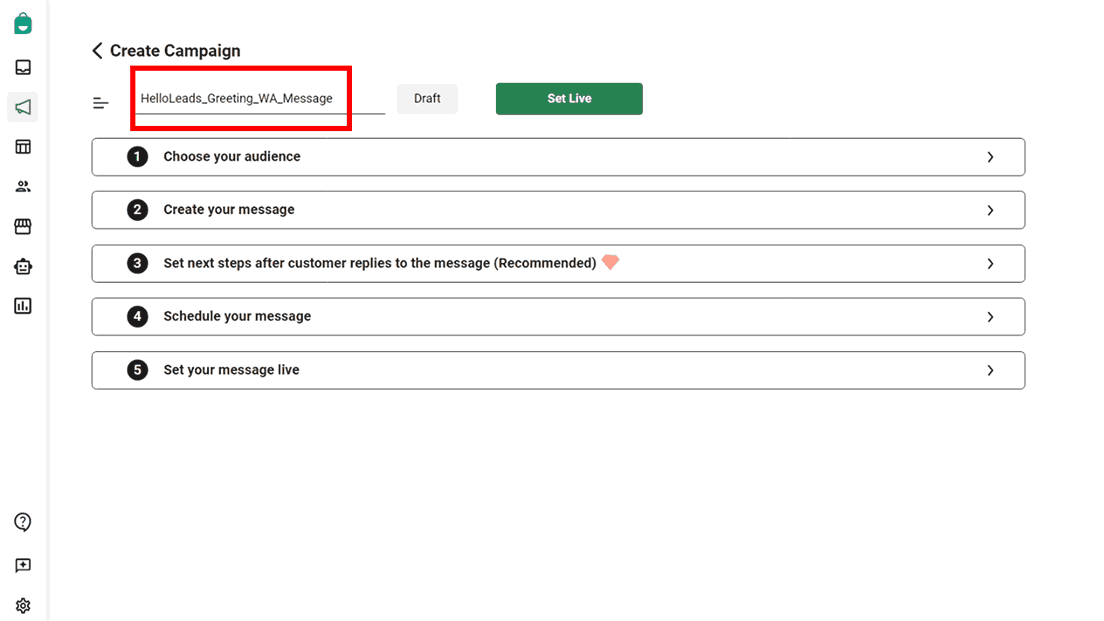1104x621 pixels.
Task: Open the contacts people icon
Action: (x=23, y=187)
